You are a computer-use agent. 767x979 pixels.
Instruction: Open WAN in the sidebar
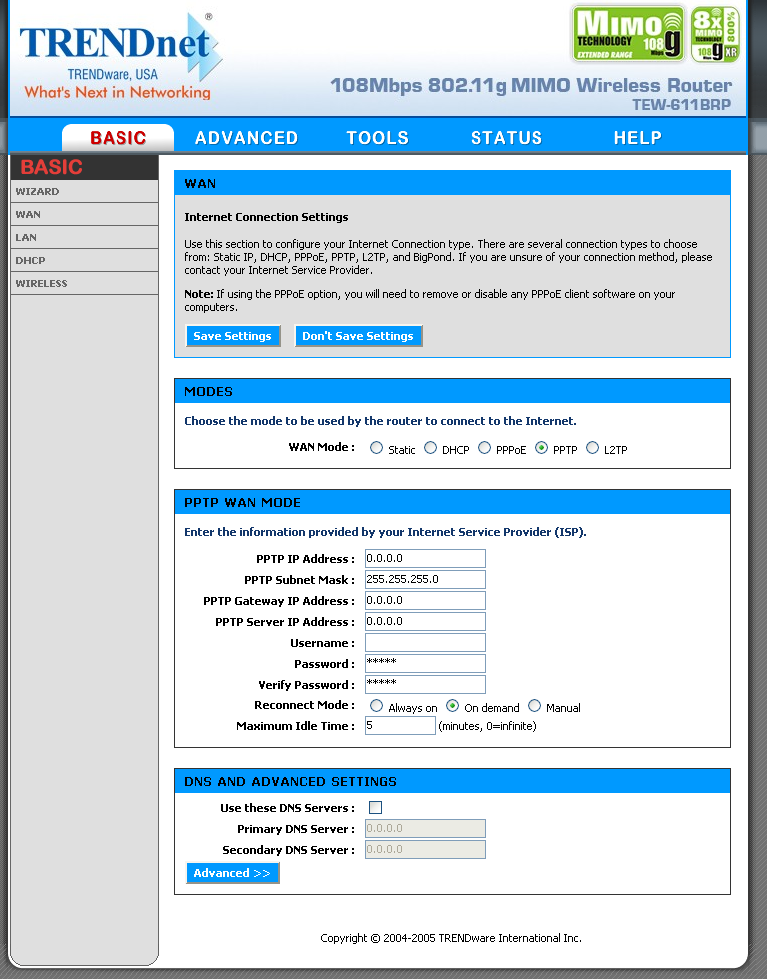click(x=84, y=214)
